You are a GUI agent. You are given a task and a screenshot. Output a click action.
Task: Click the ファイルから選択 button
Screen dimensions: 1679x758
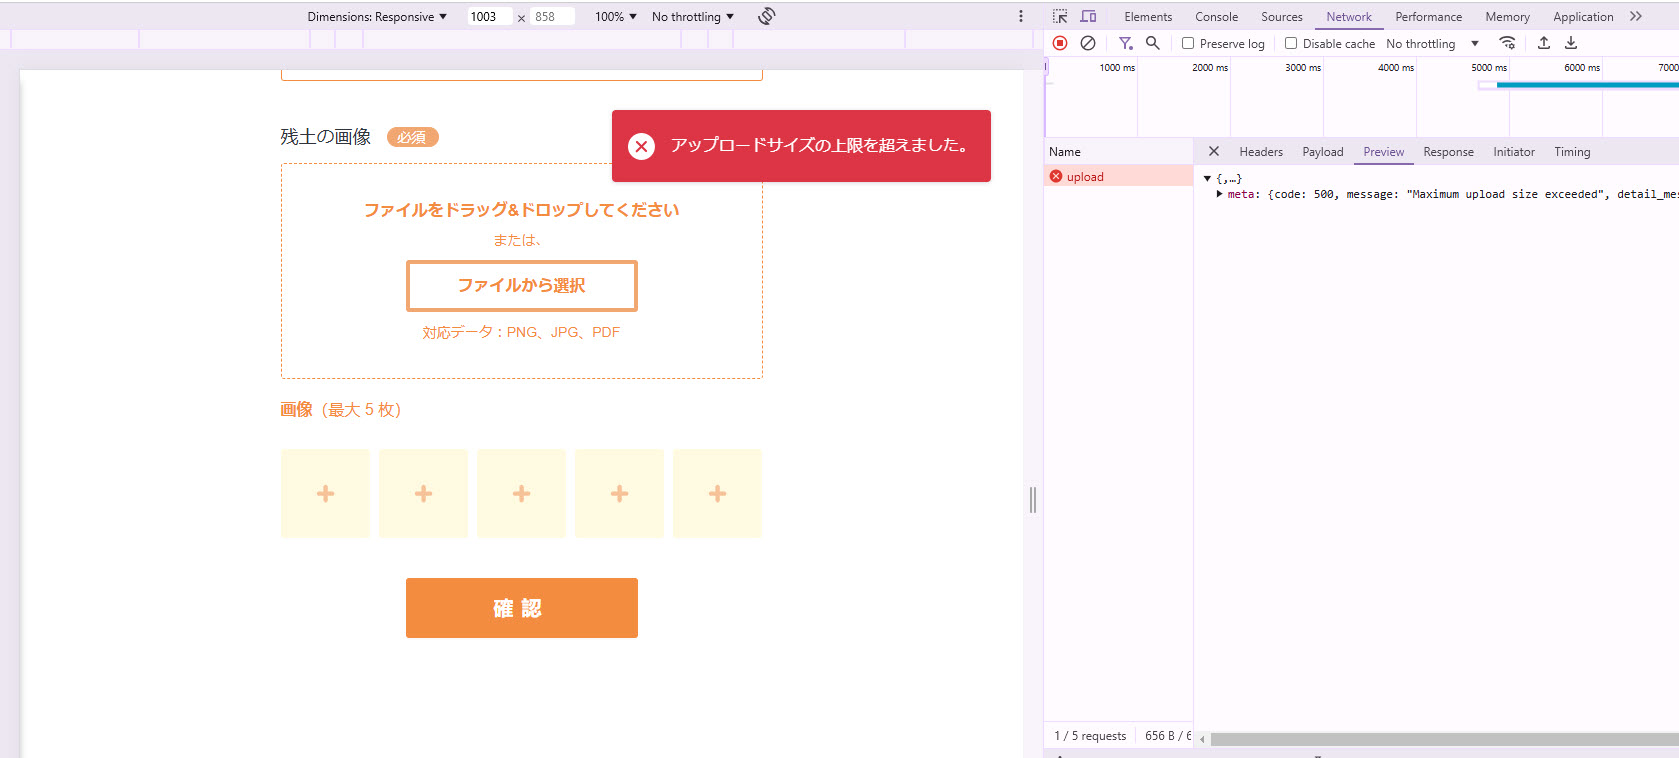pos(521,286)
